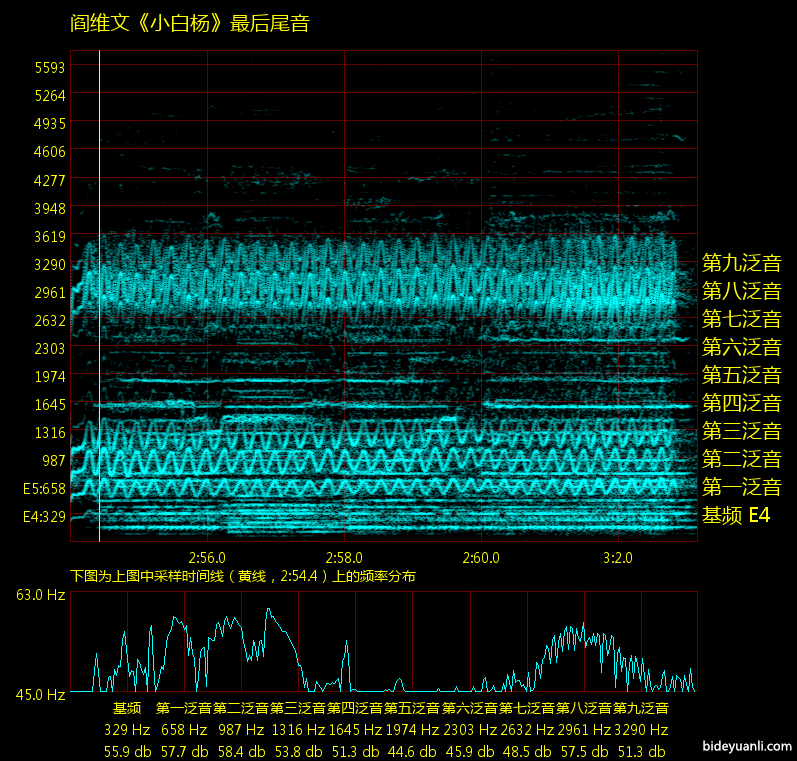797x761 pixels.
Task: Select the 基频 E4 label right of spectrogram
Action: pyautogui.click(x=736, y=515)
